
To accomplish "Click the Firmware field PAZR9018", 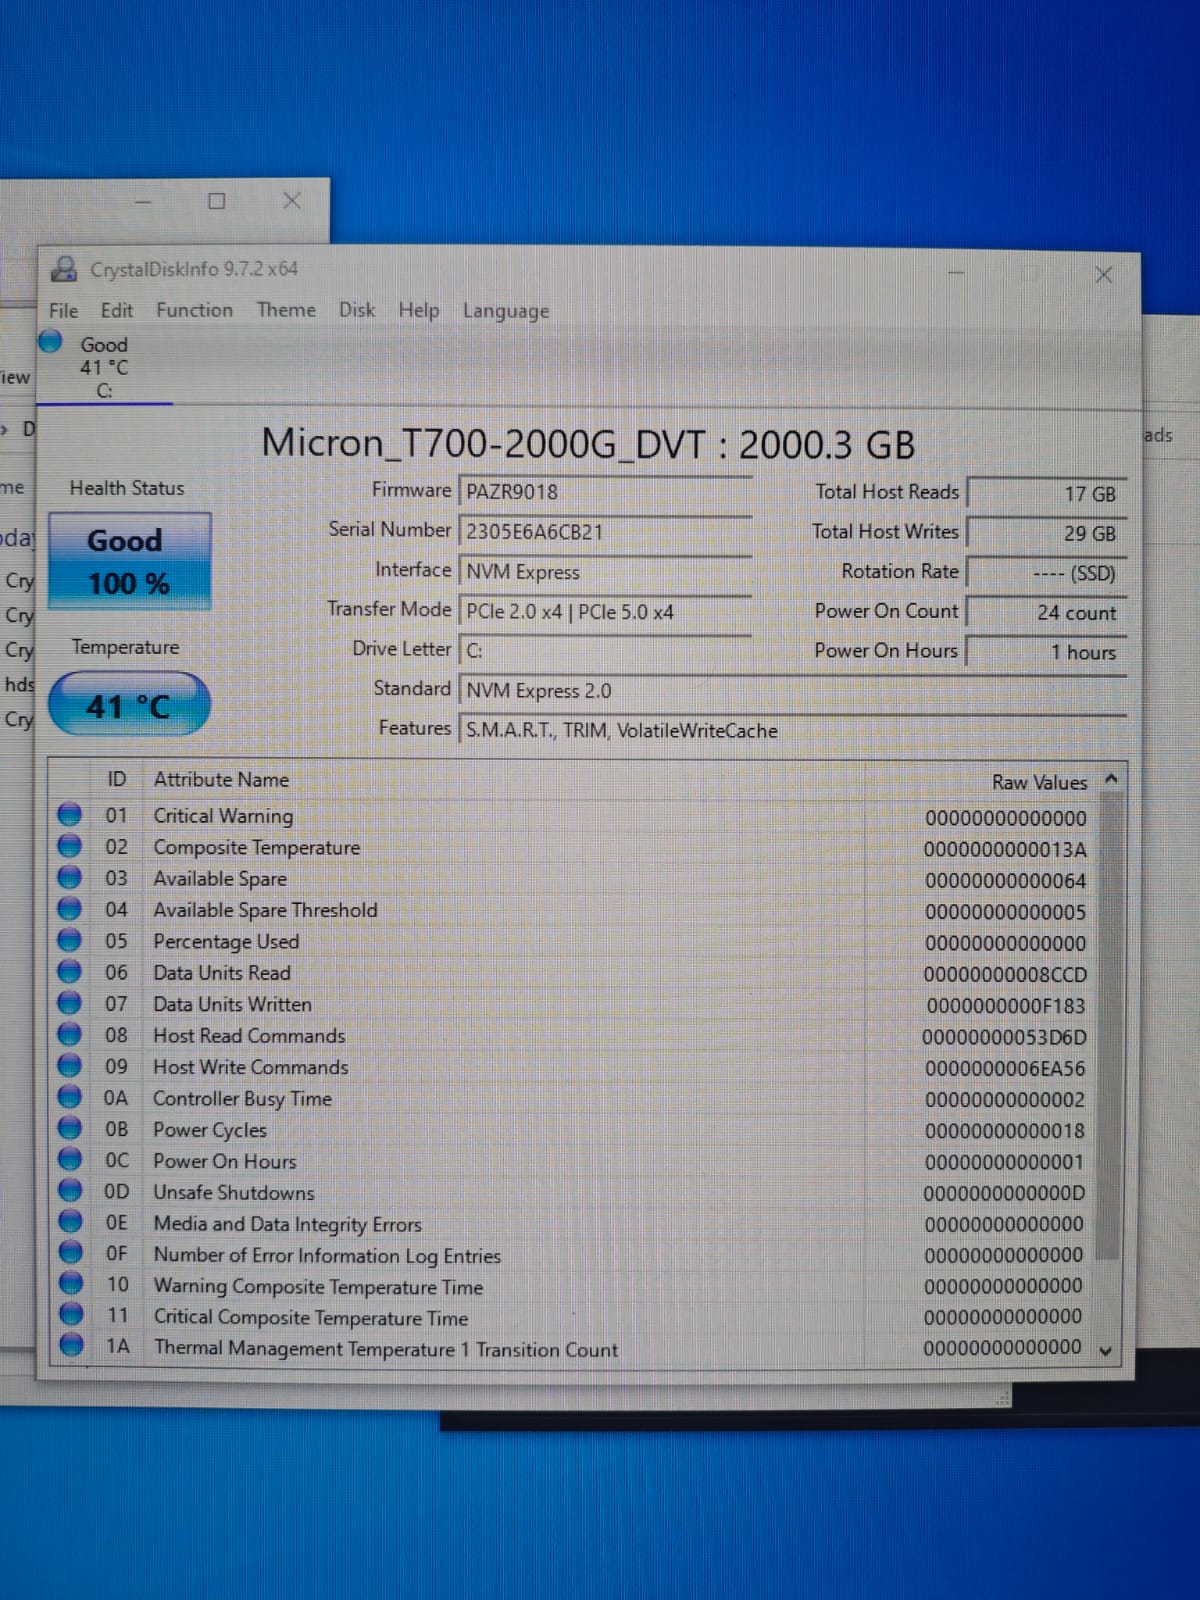I will pyautogui.click(x=605, y=491).
